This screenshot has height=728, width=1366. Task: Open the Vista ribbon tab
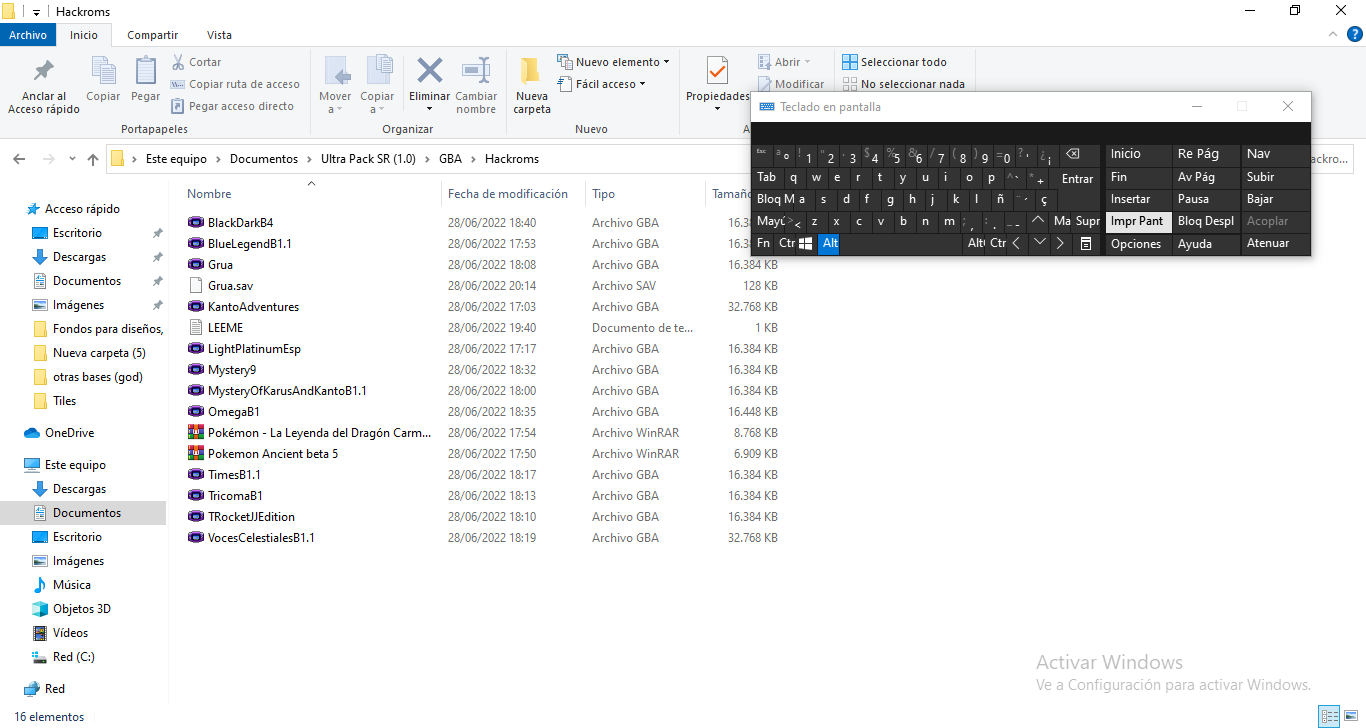218,35
